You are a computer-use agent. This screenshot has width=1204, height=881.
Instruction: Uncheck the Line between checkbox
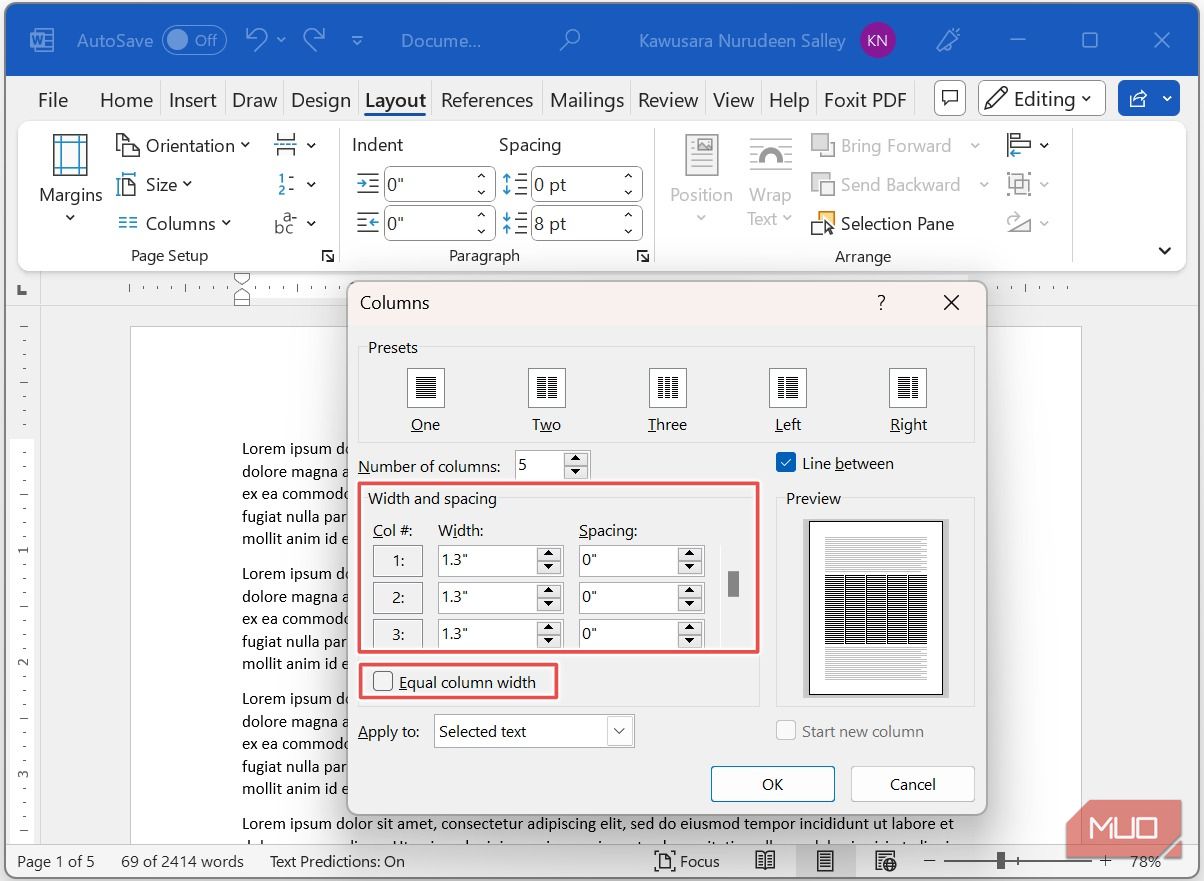[786, 463]
